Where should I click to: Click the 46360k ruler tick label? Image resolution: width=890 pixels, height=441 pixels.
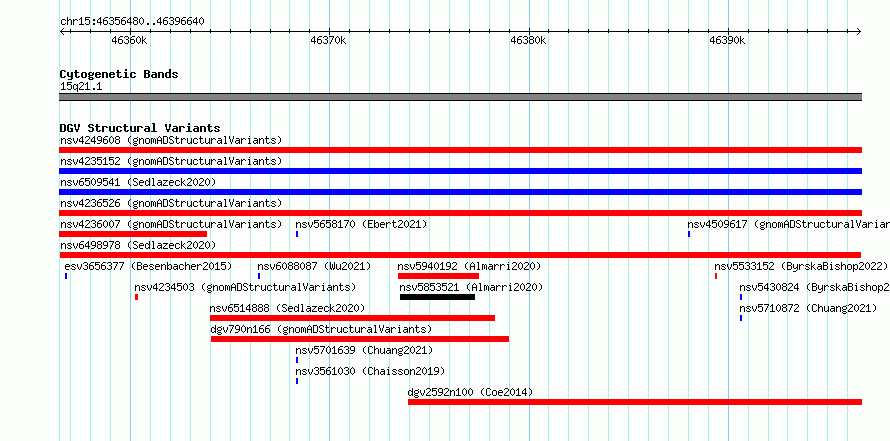(129, 40)
